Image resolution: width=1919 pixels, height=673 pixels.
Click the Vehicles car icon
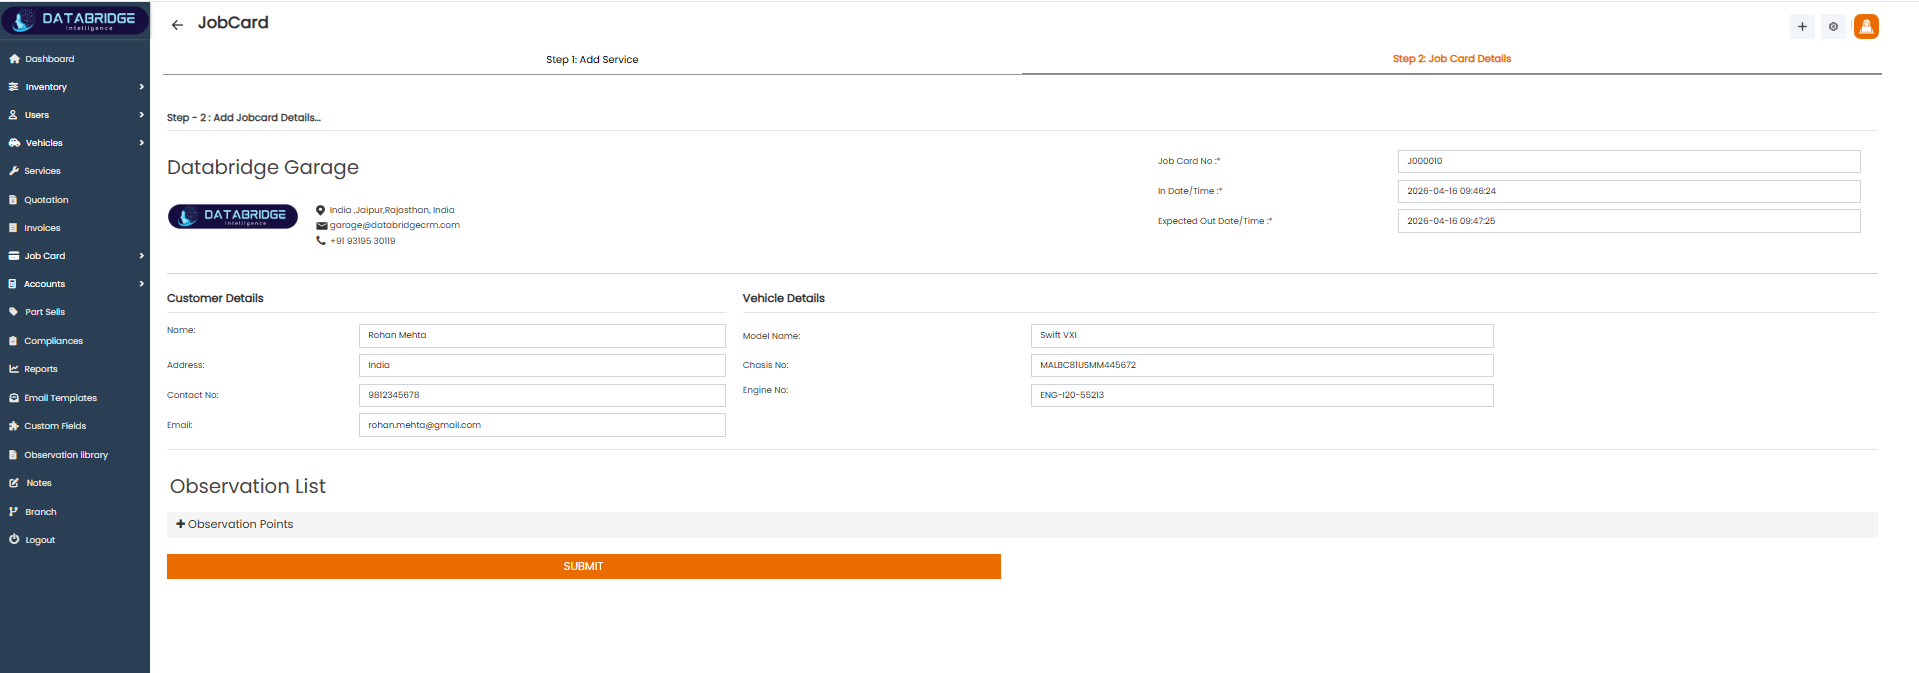click(14, 143)
